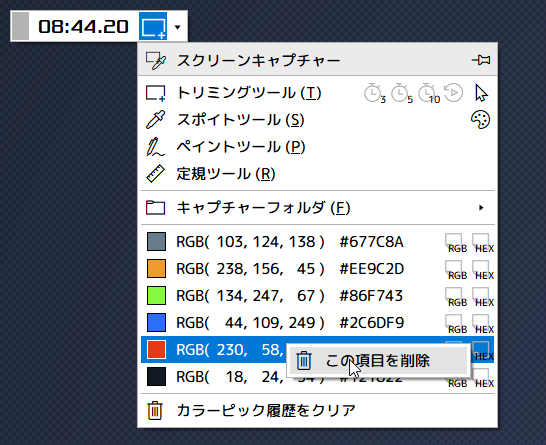Image resolution: width=546 pixels, height=445 pixels.
Task: Toggle the mouse cursor capture icon
Action: [x=481, y=93]
